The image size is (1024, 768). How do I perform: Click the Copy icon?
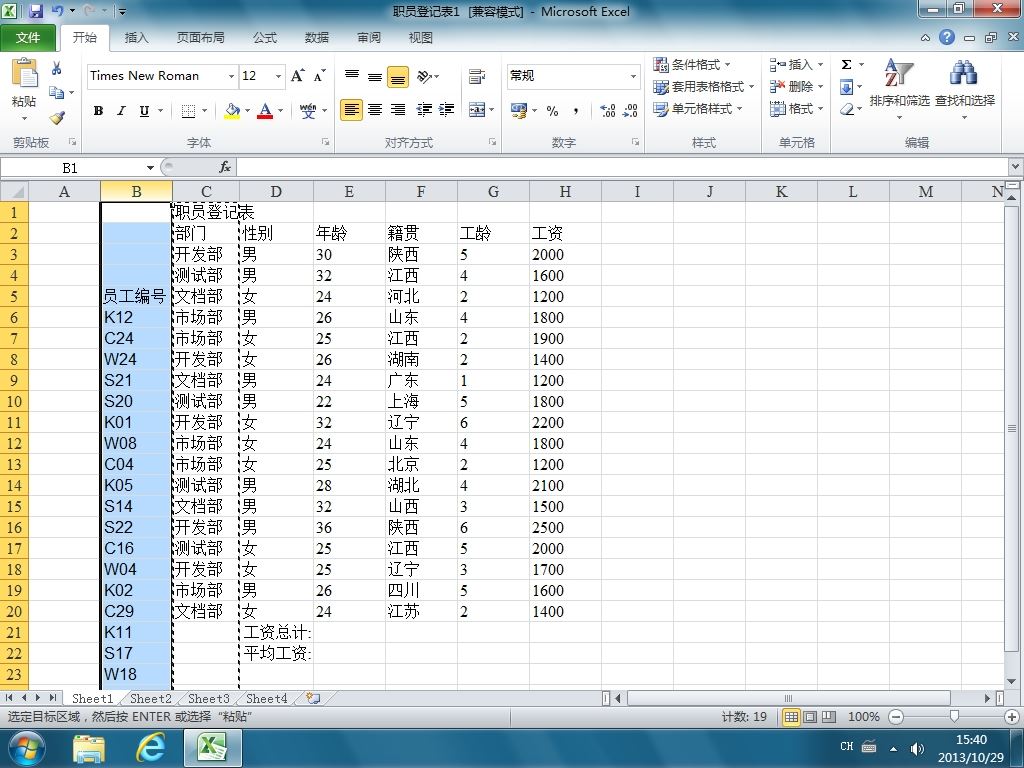(57, 93)
